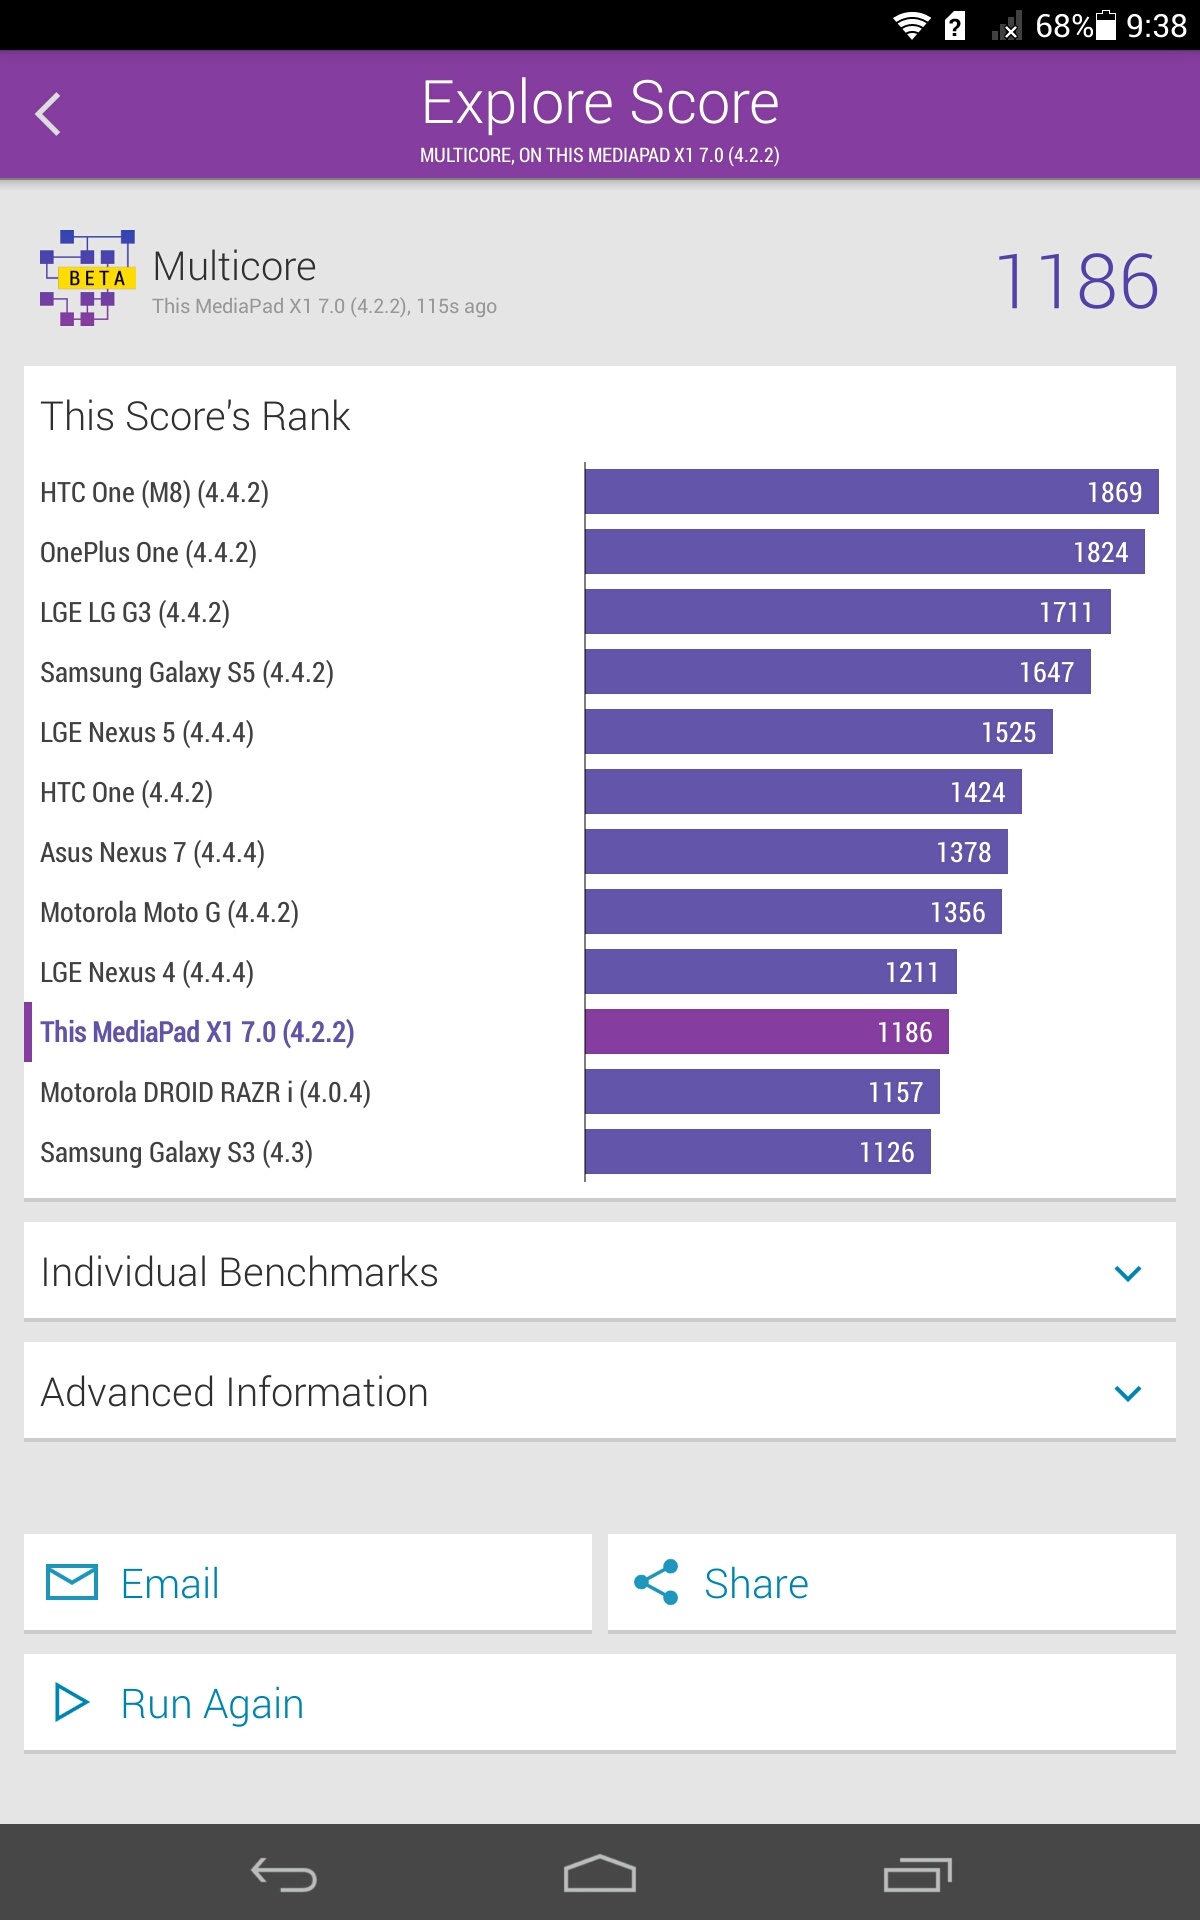Tap the large 1186 multicore score
The width and height of the screenshot is (1200, 1920).
1077,281
